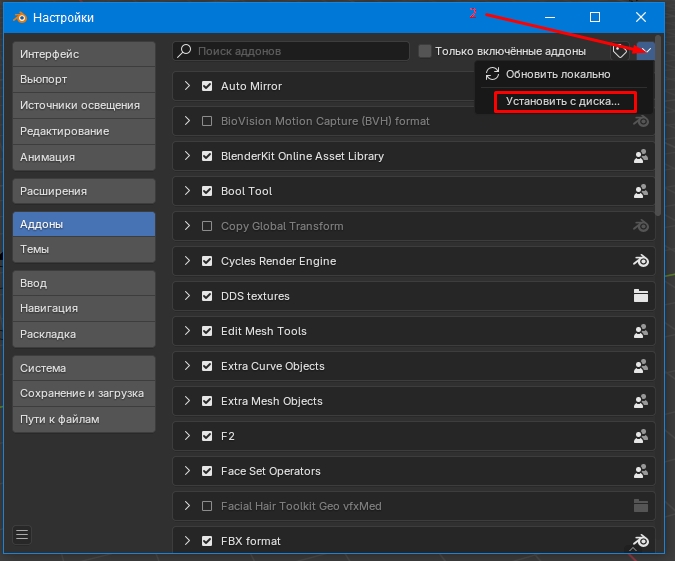
Task: Uncheck Cycles Render Engine addon
Action: pyautogui.click(x=207, y=261)
